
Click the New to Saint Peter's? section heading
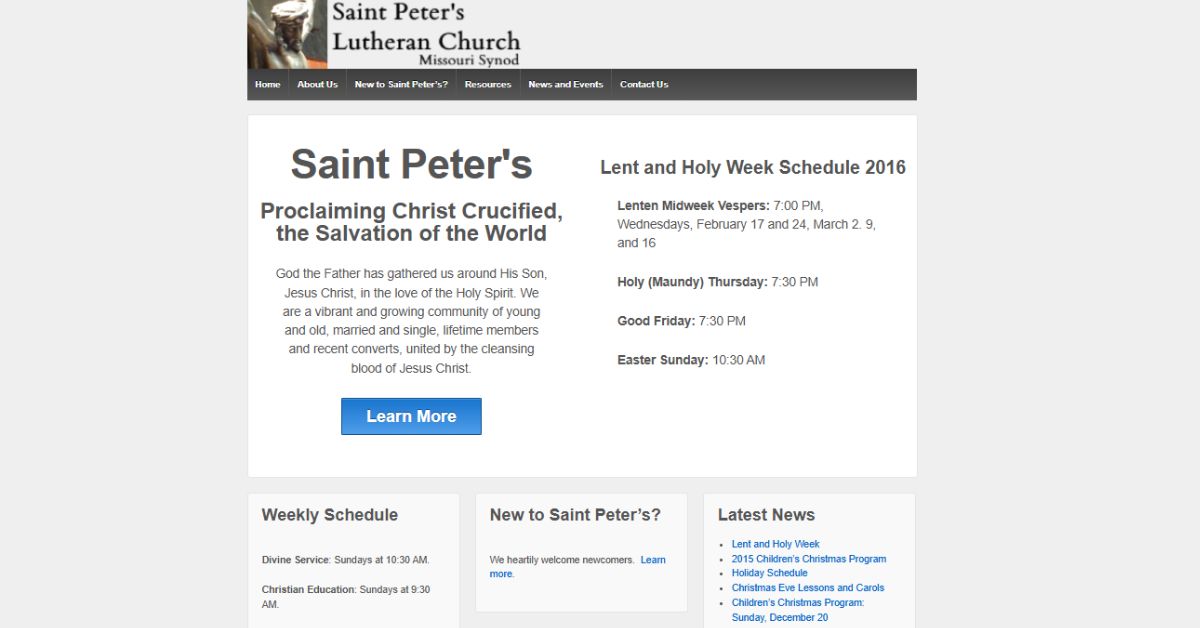click(x=575, y=515)
